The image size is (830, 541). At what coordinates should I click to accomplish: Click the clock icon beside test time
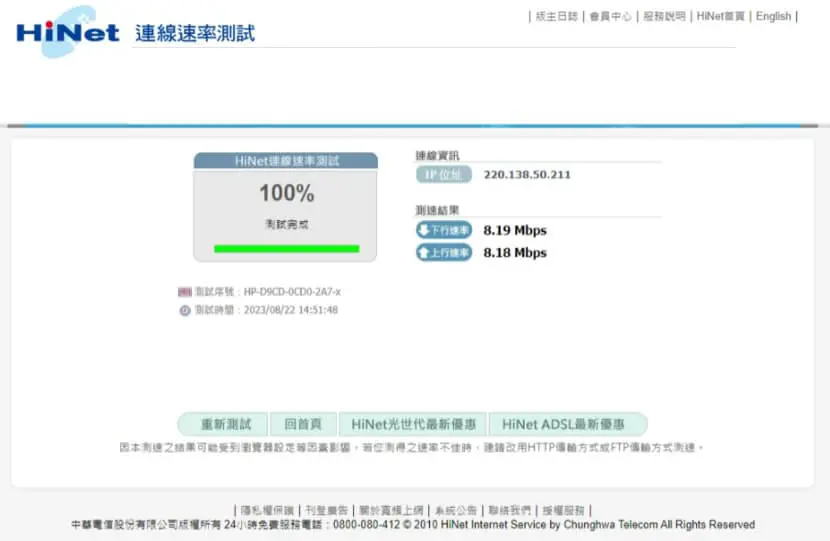(x=185, y=310)
